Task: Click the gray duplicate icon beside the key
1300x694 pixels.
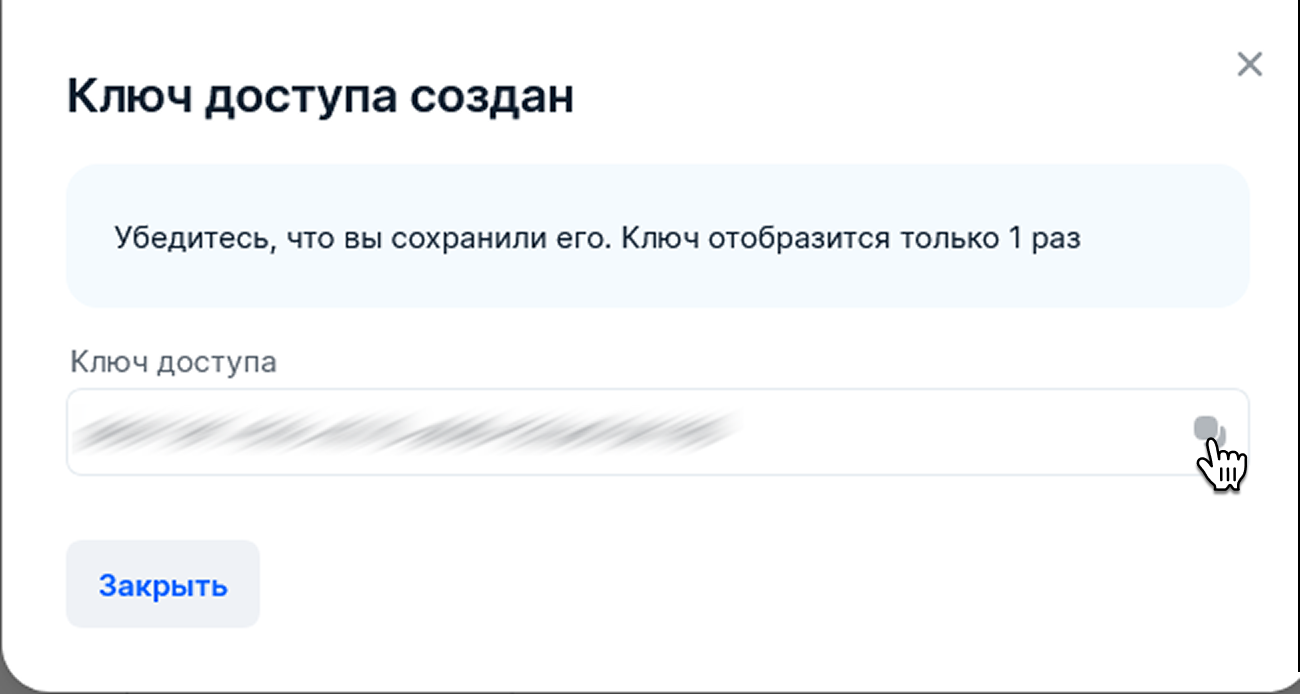Action: coord(1209,431)
